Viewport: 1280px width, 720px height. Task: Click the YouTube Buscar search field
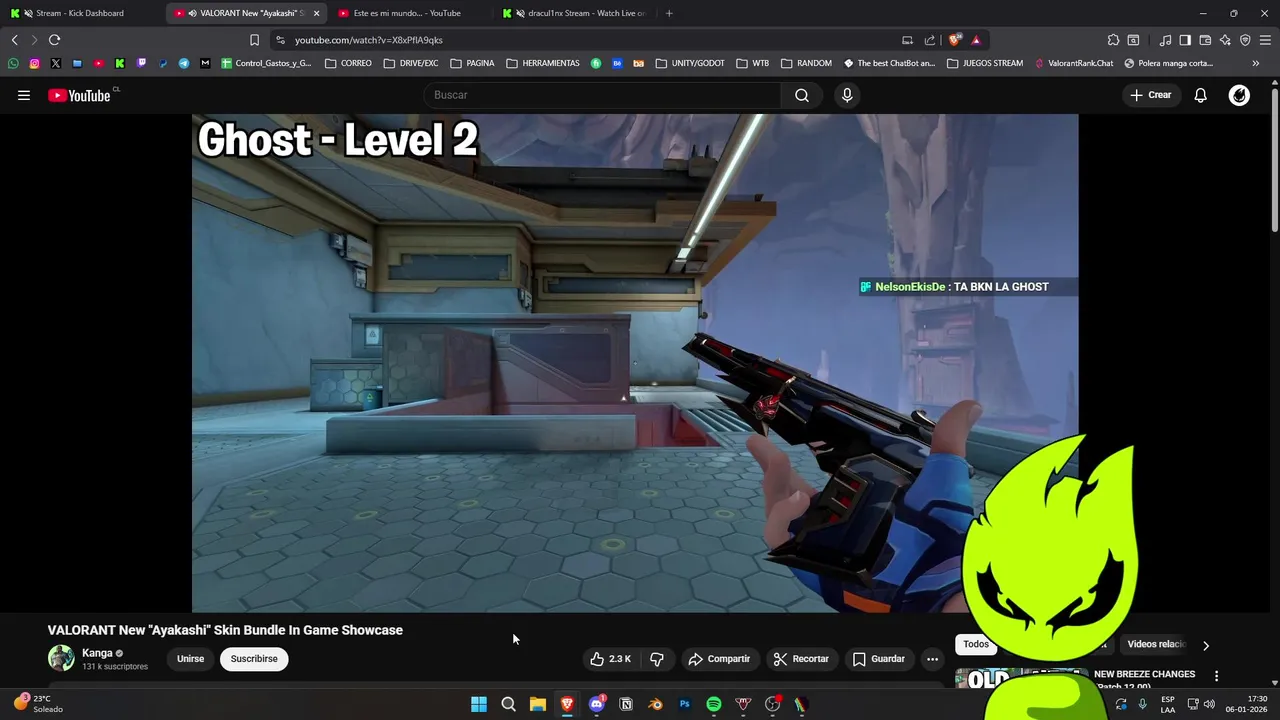[603, 95]
